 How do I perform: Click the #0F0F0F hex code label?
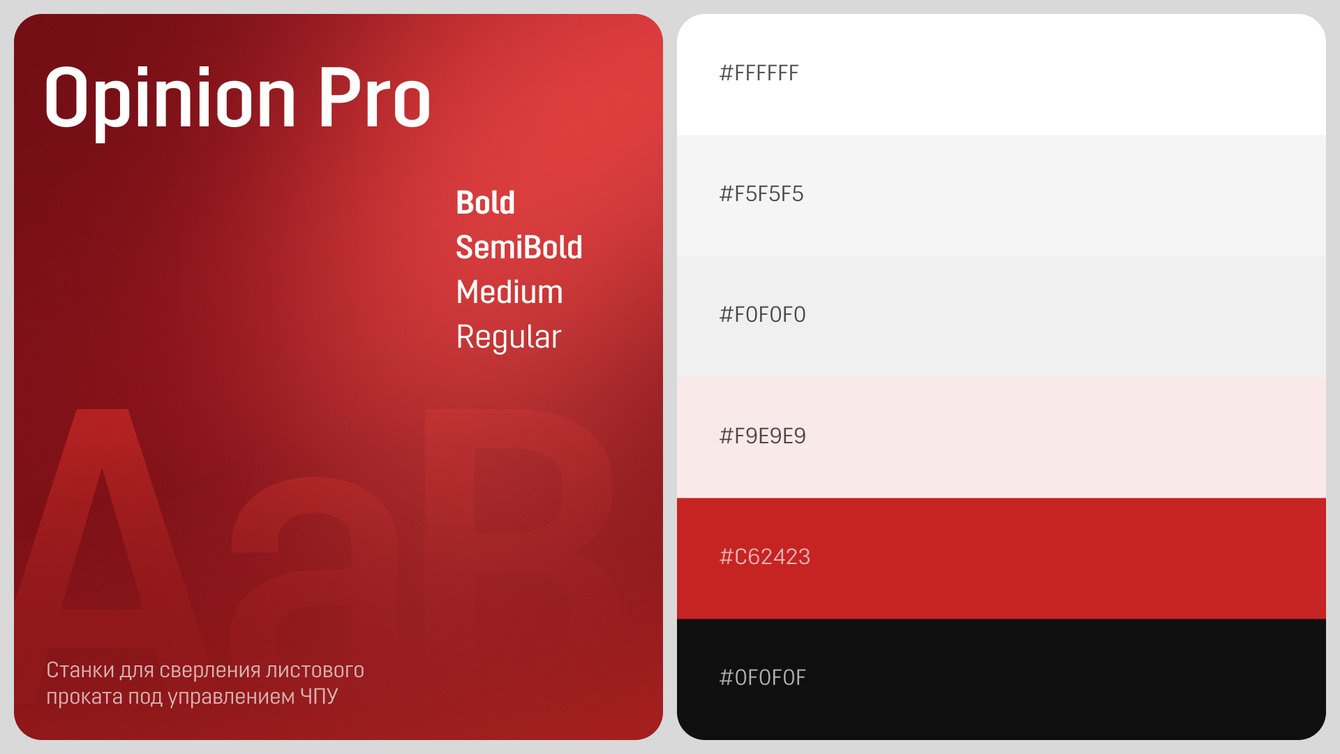[762, 678]
